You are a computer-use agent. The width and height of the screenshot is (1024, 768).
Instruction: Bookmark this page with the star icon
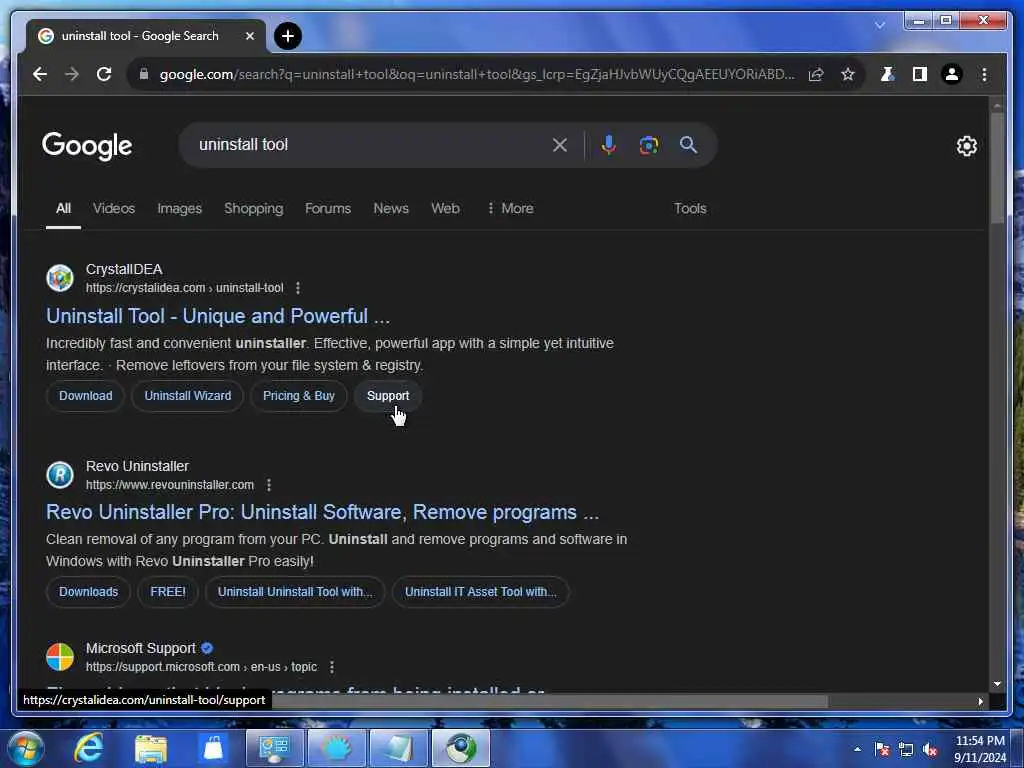848,74
